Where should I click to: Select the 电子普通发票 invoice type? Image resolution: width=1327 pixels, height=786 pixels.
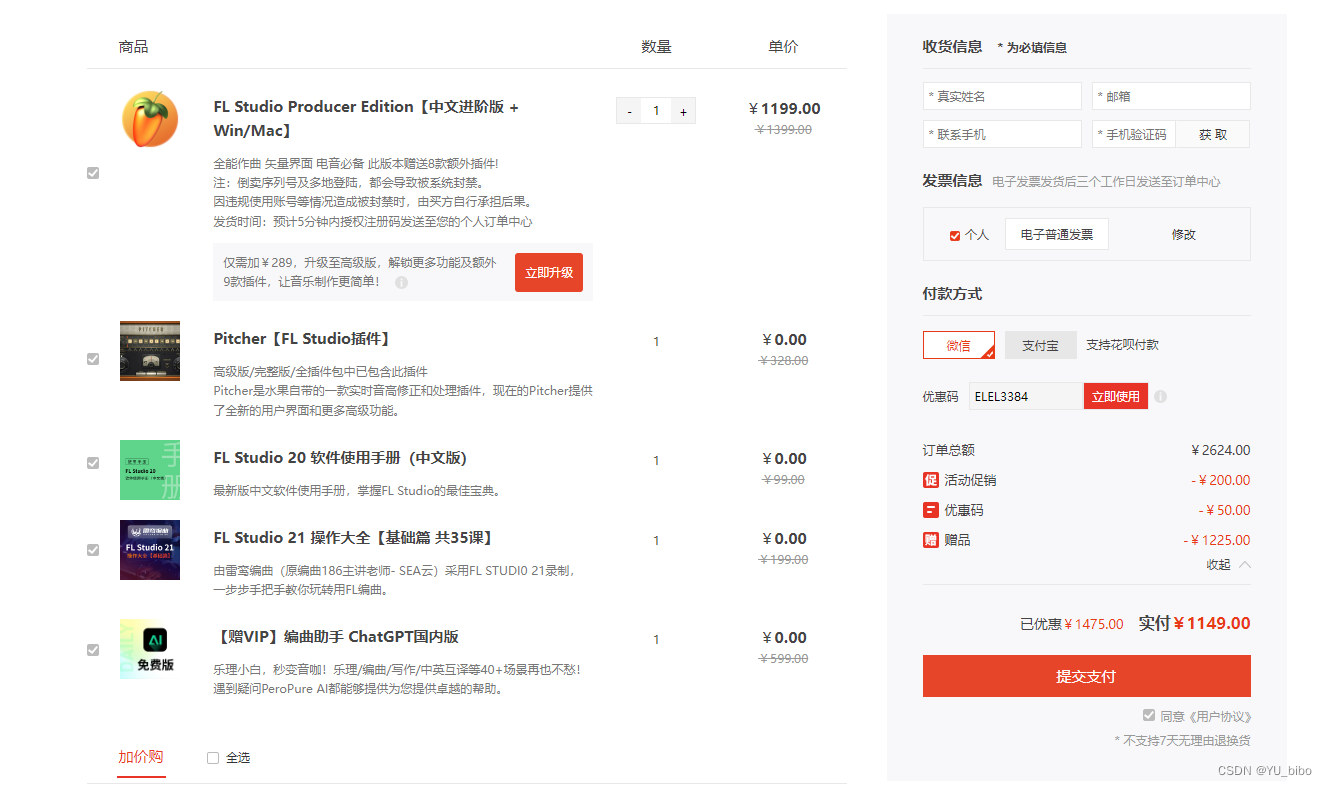(x=1057, y=234)
